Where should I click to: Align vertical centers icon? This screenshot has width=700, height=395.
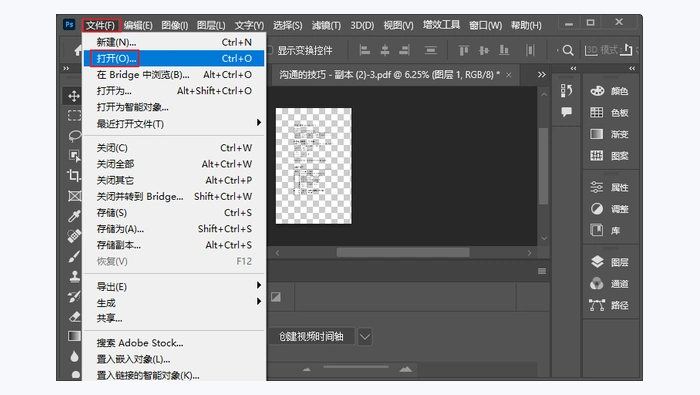pyautogui.click(x=484, y=50)
